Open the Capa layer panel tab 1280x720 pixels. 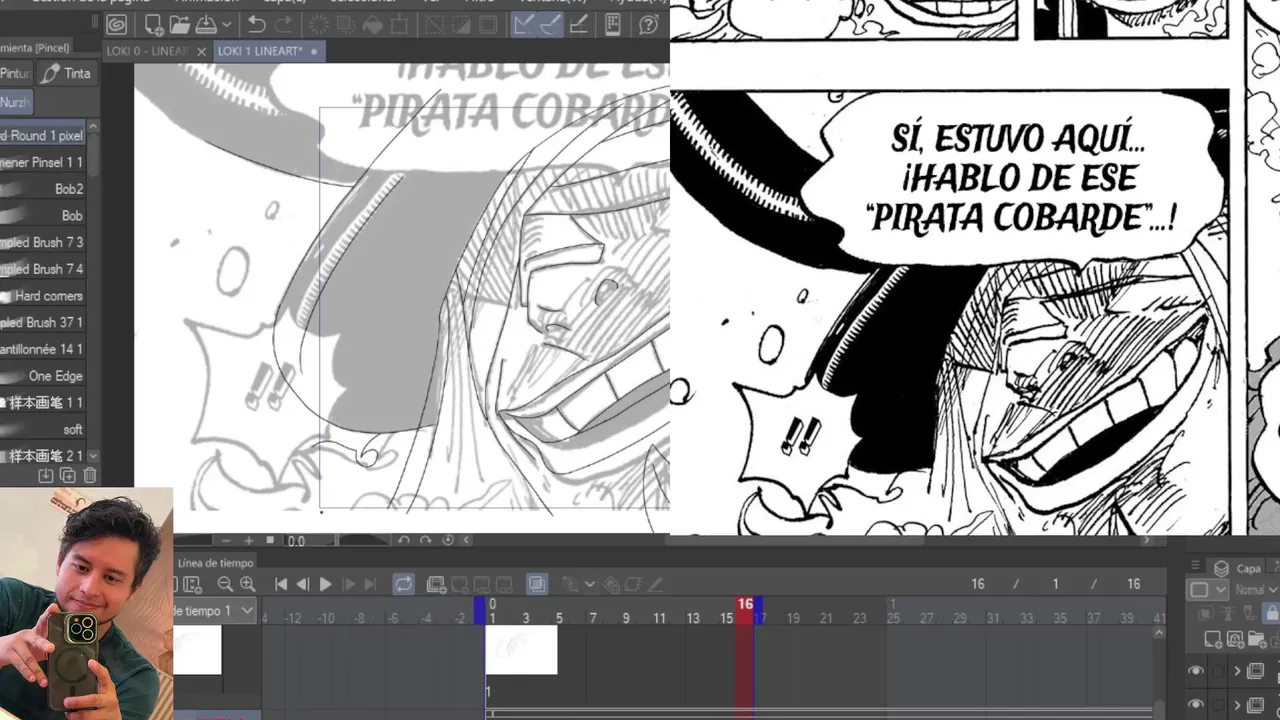(x=1239, y=568)
